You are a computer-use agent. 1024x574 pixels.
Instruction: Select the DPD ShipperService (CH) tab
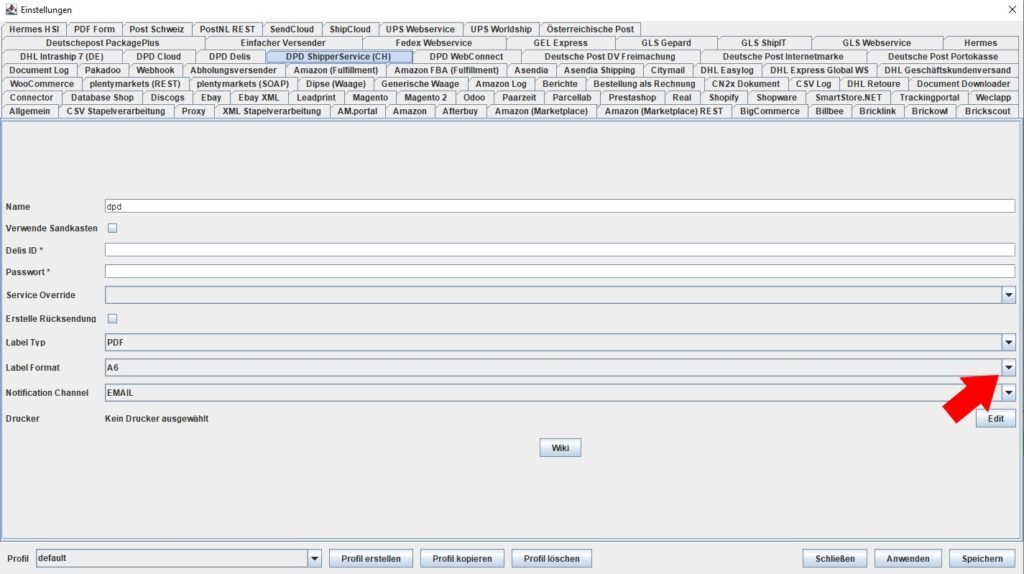coord(338,57)
